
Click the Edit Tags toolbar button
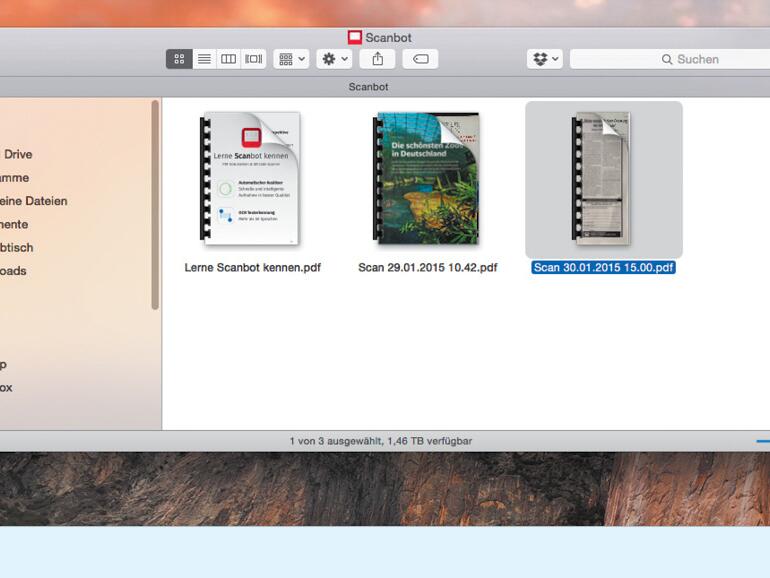[x=420, y=59]
